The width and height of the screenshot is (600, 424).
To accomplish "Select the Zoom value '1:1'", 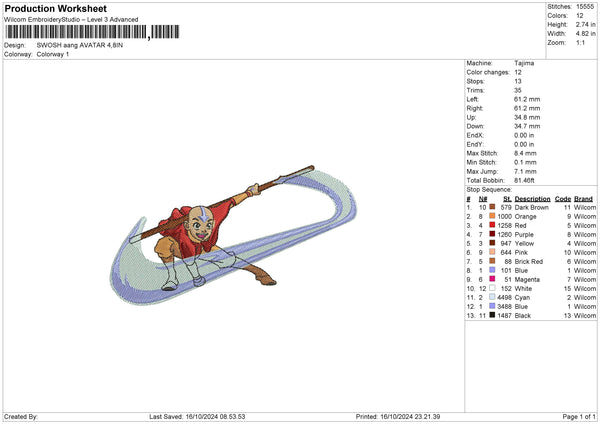I will click(580, 42).
